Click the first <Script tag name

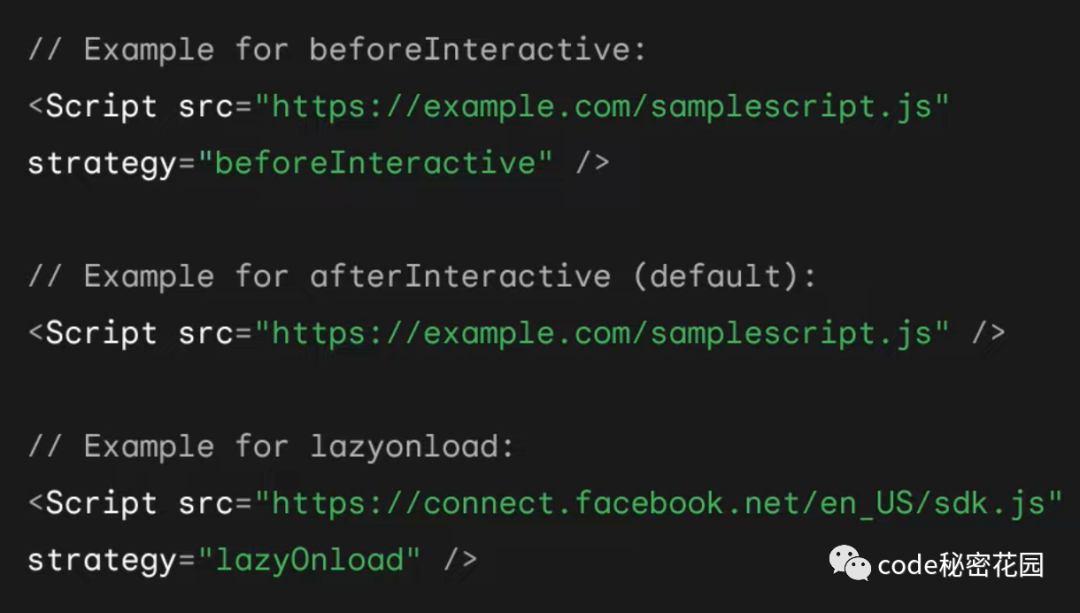click(93, 107)
